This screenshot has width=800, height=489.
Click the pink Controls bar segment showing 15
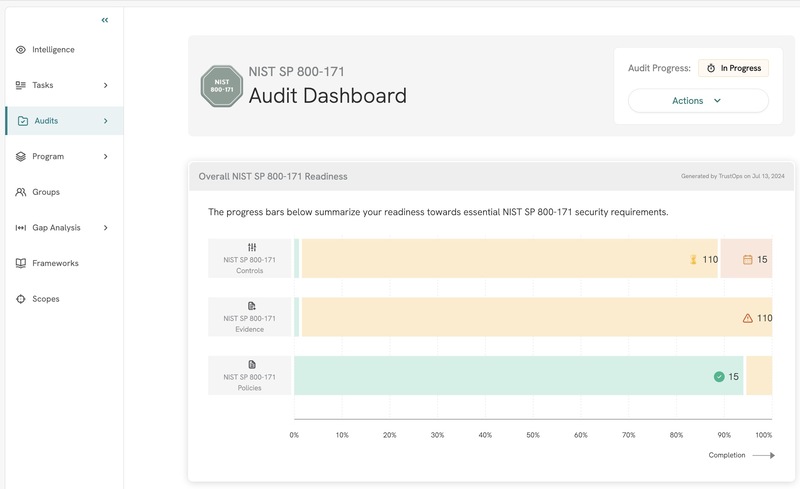(746, 258)
